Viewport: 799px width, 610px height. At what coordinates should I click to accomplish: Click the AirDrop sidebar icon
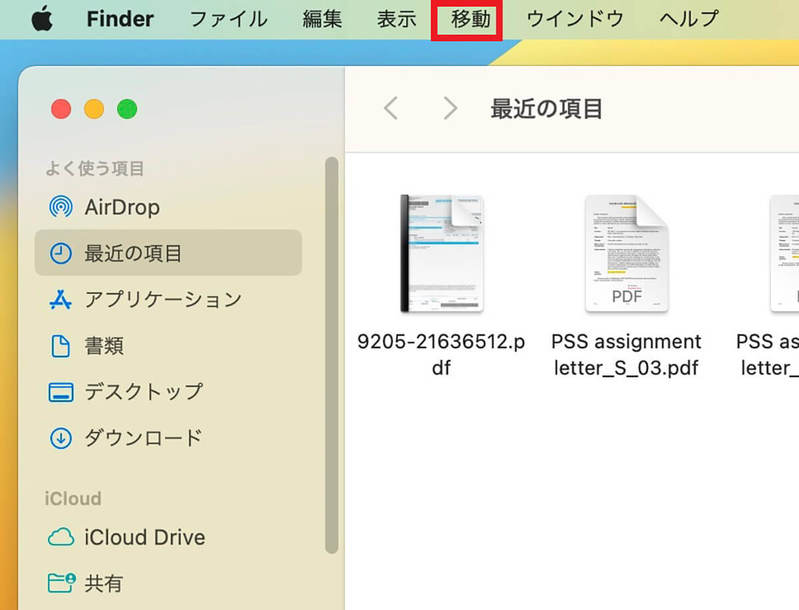(x=61, y=207)
